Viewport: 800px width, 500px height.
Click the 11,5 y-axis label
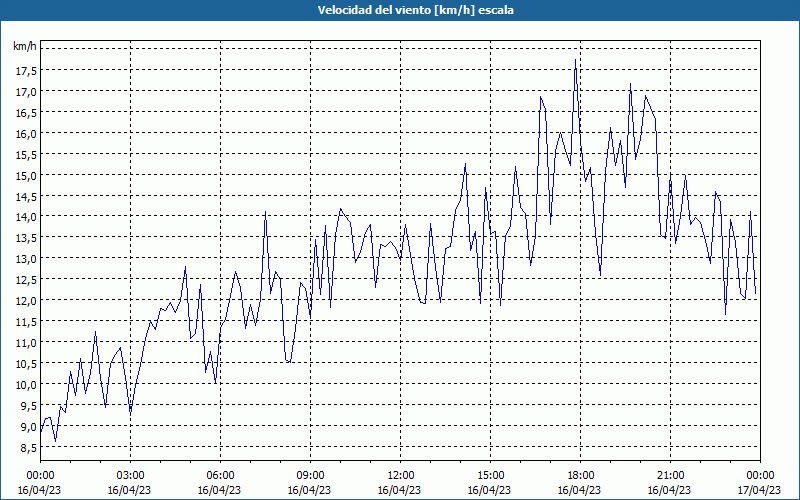click(26, 322)
